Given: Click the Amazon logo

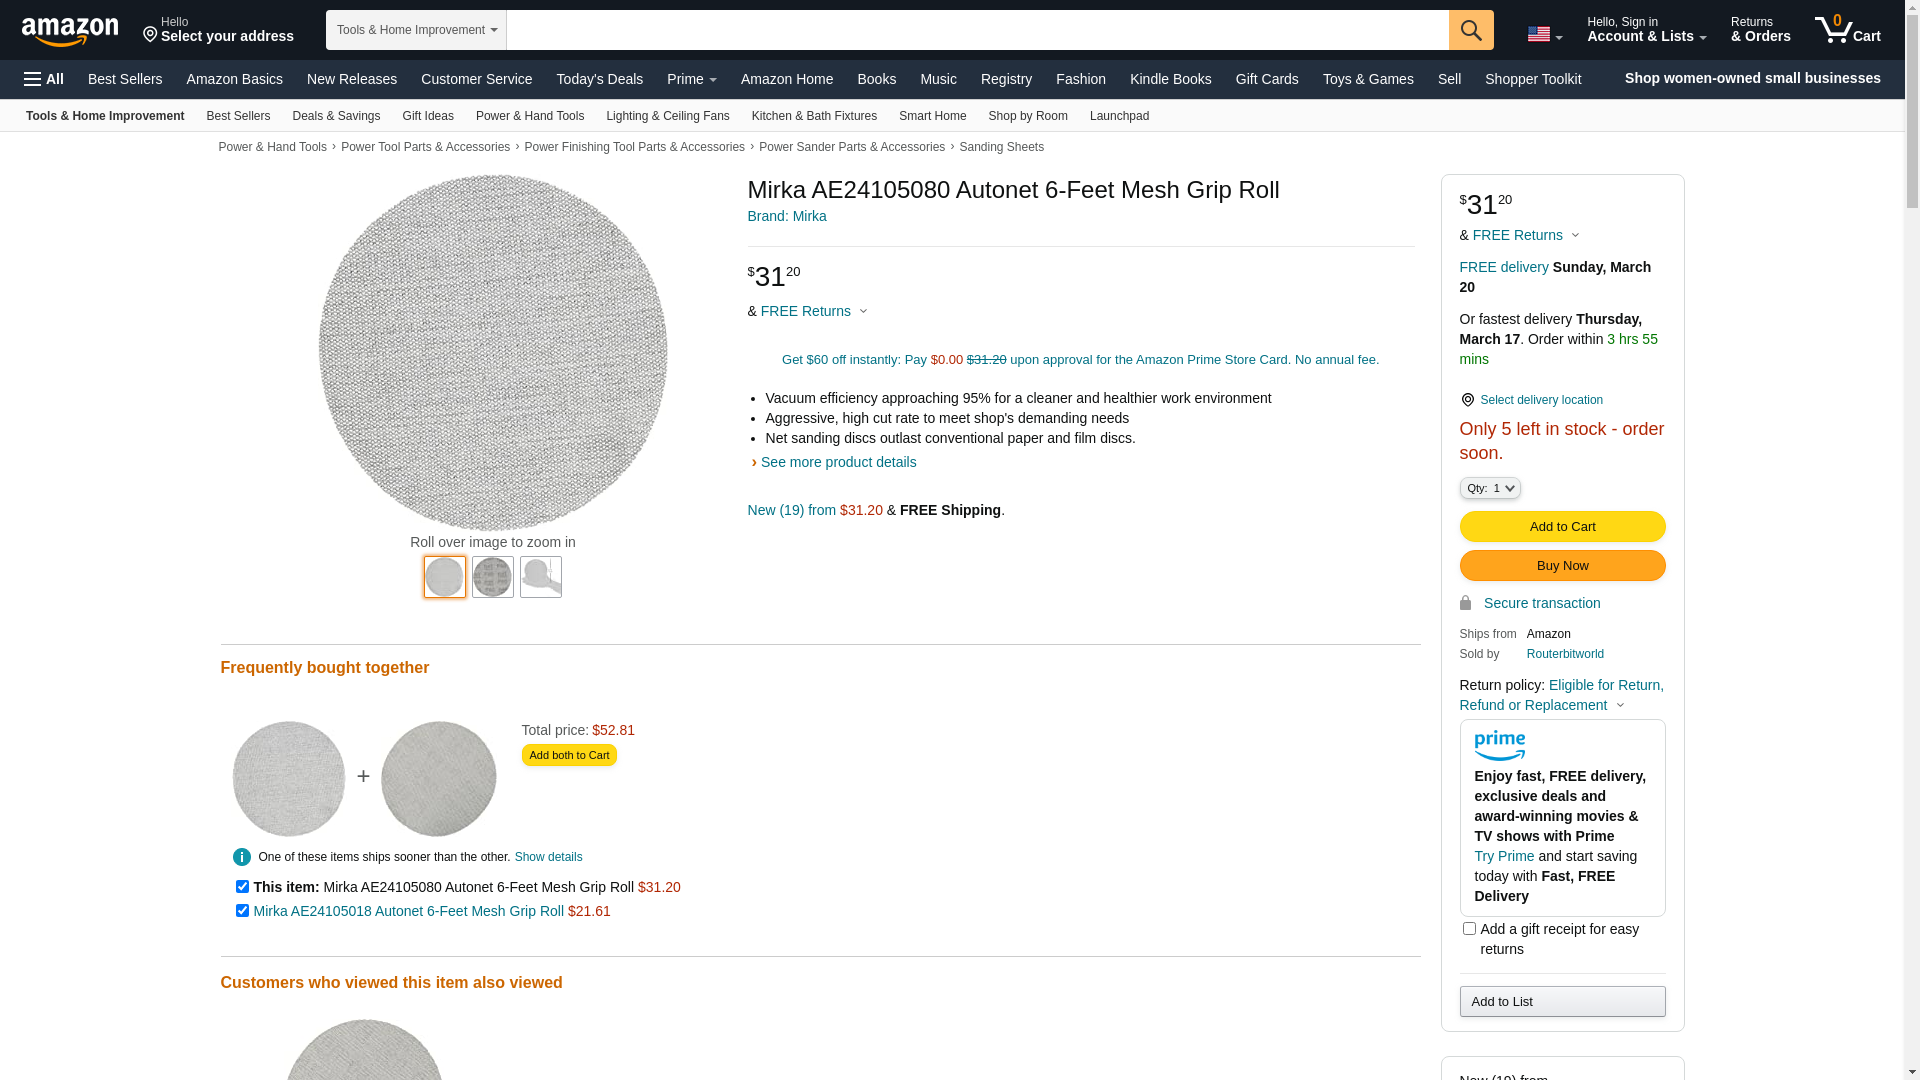Looking at the screenshot, I should tap(70, 31).
